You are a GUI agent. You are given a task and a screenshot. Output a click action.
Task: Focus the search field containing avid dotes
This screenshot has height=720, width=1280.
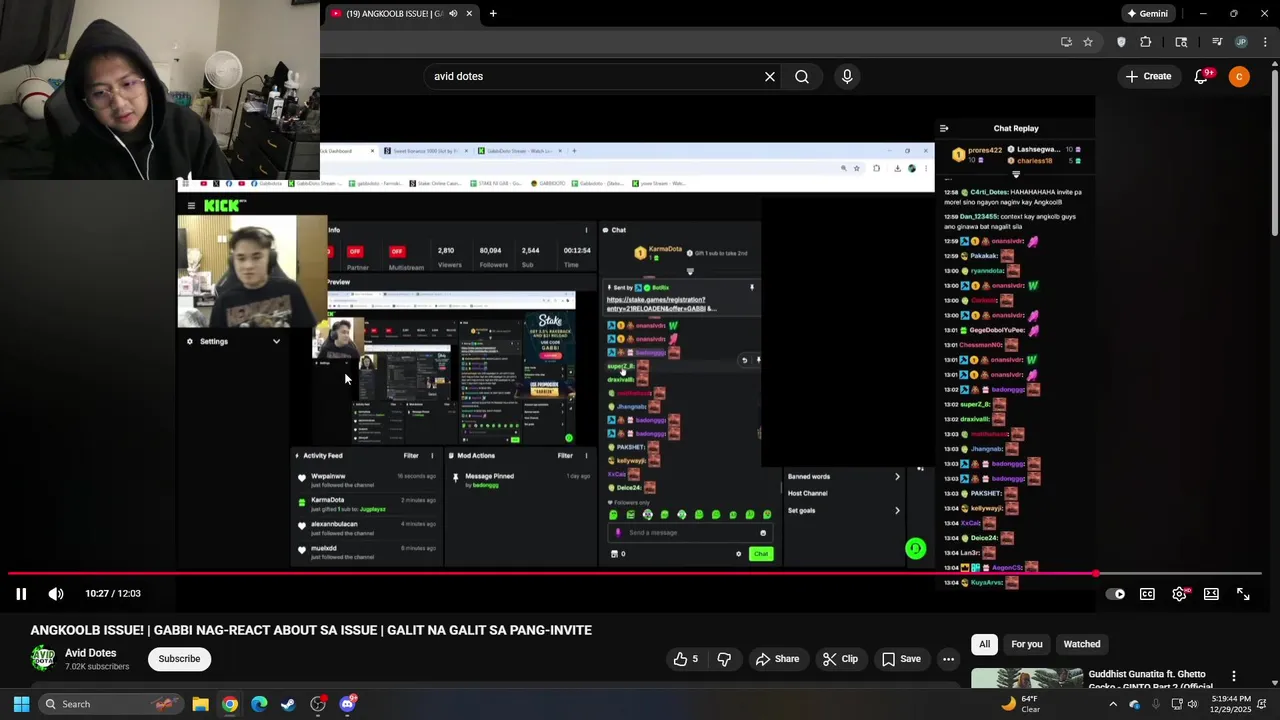pyautogui.click(x=595, y=76)
